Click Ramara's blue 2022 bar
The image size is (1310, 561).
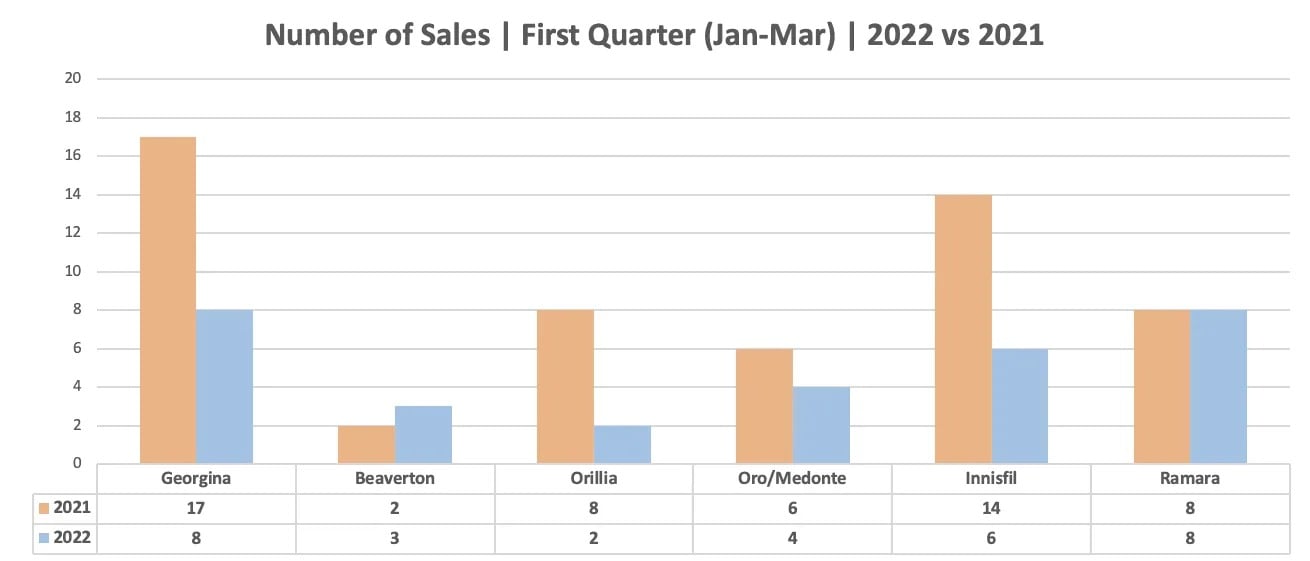[x=1218, y=386]
